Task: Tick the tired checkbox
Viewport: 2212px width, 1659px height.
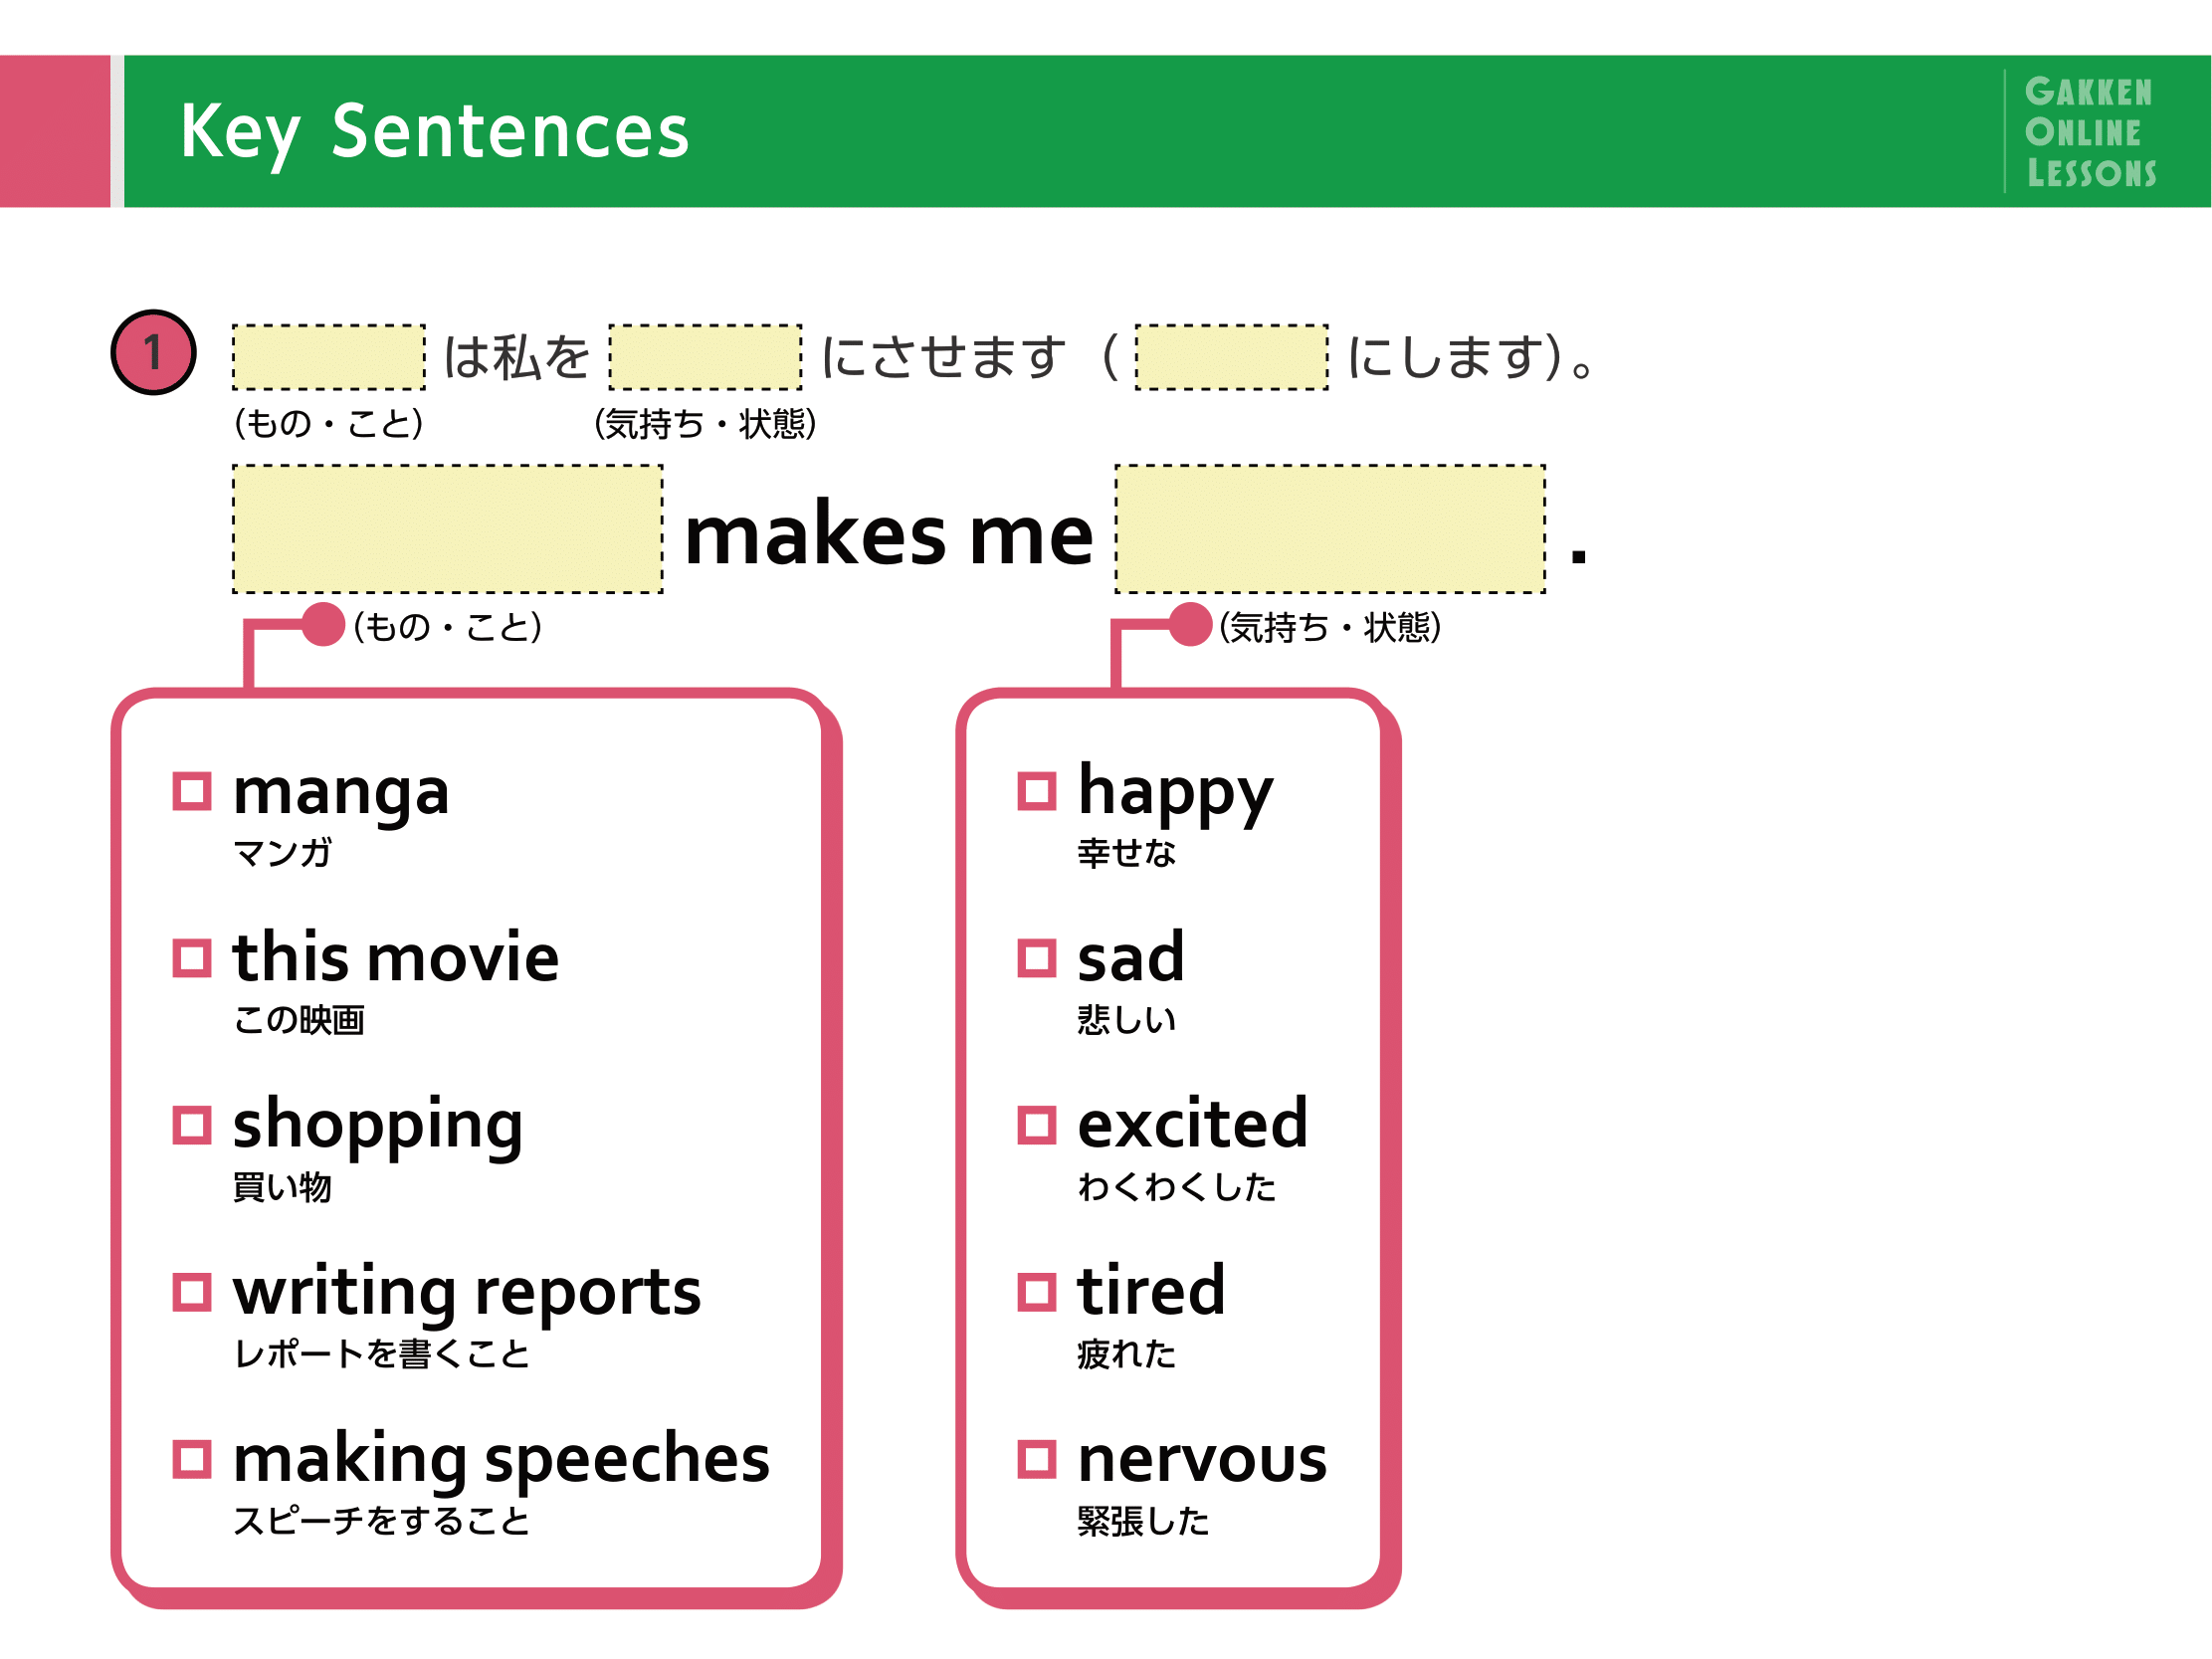Action: coord(1037,1292)
